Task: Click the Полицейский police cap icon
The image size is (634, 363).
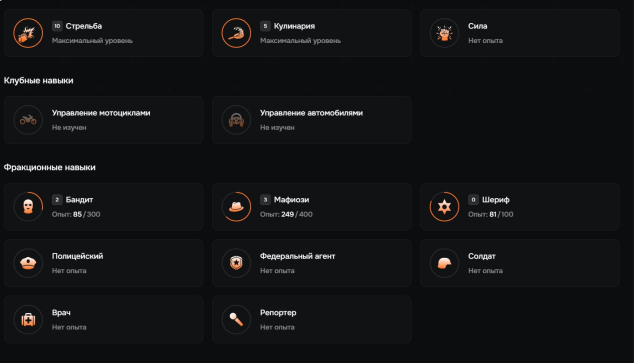Action: tap(28, 263)
